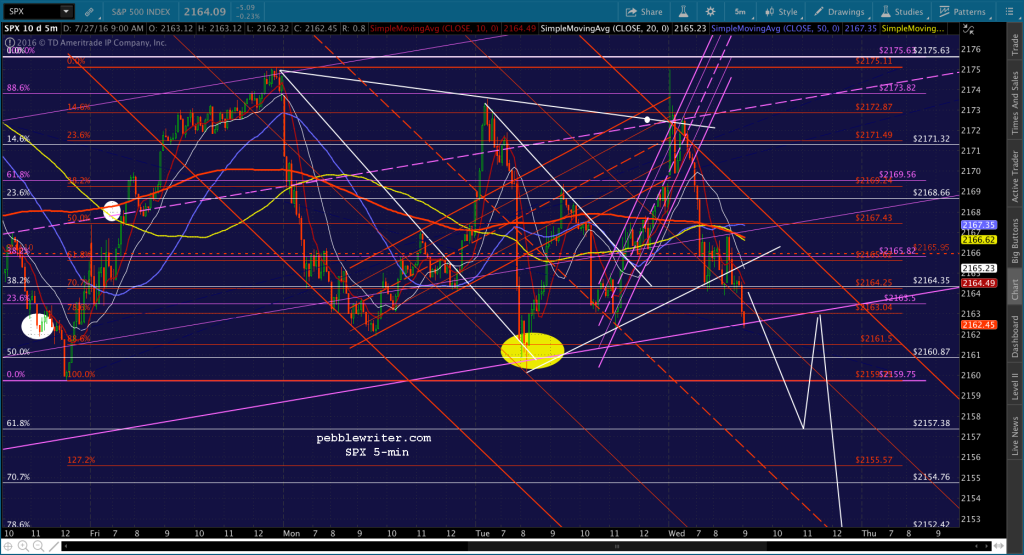Click the last price 2164.09
Screen dimensions: 1024x555
click(x=204, y=12)
